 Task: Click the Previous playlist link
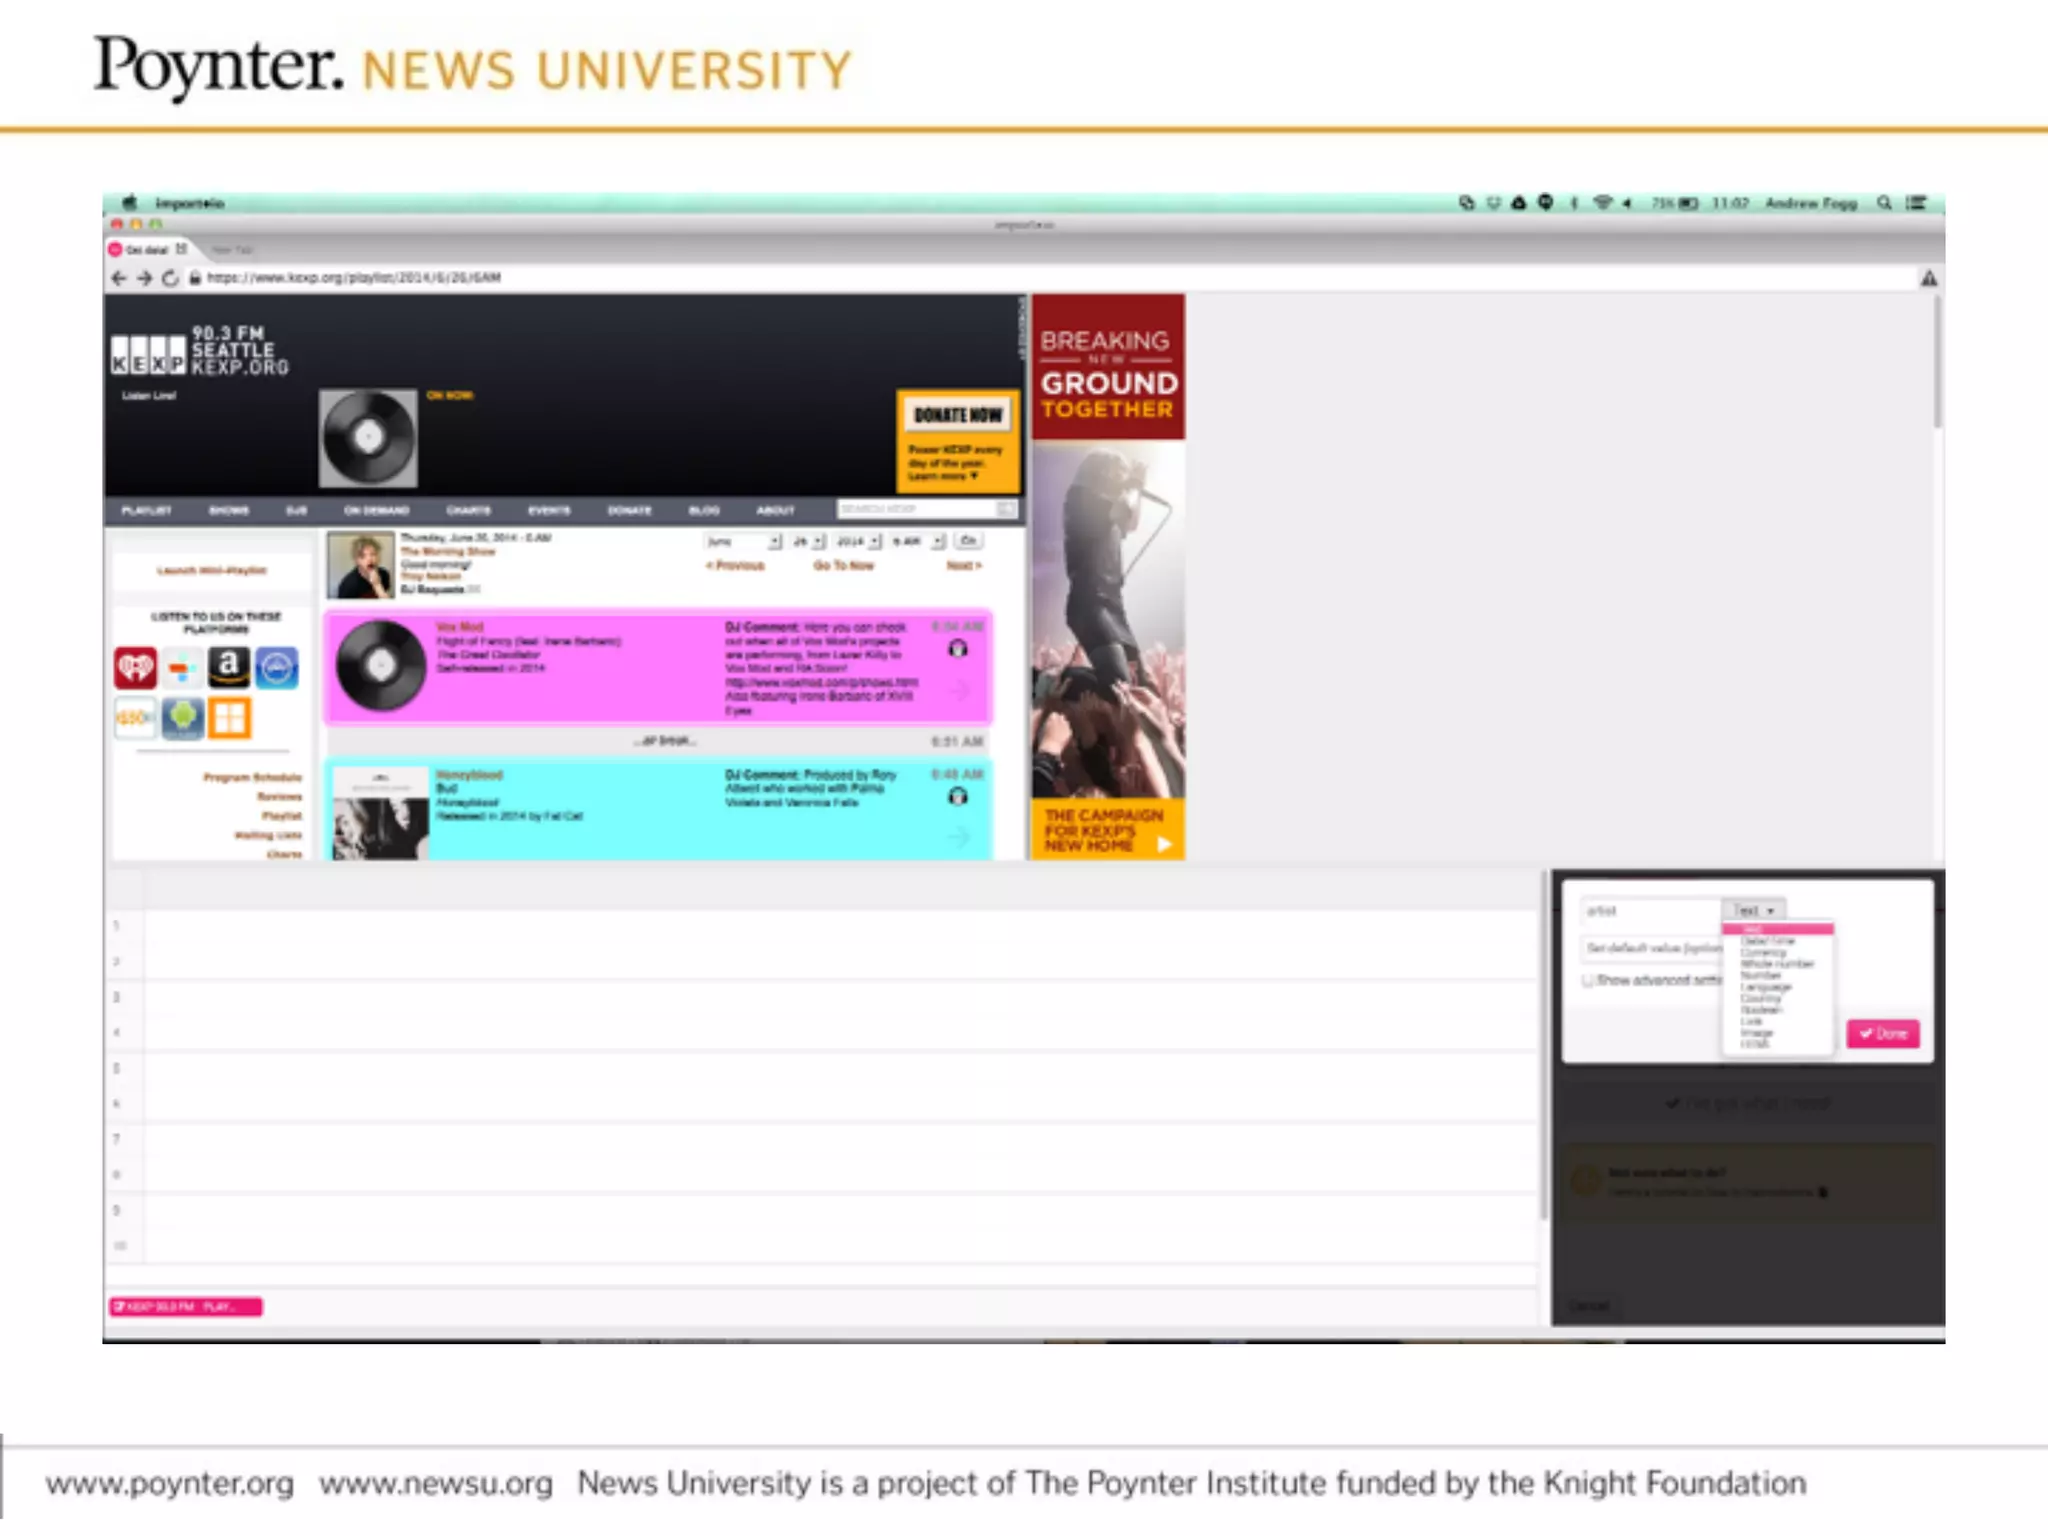[x=735, y=566]
